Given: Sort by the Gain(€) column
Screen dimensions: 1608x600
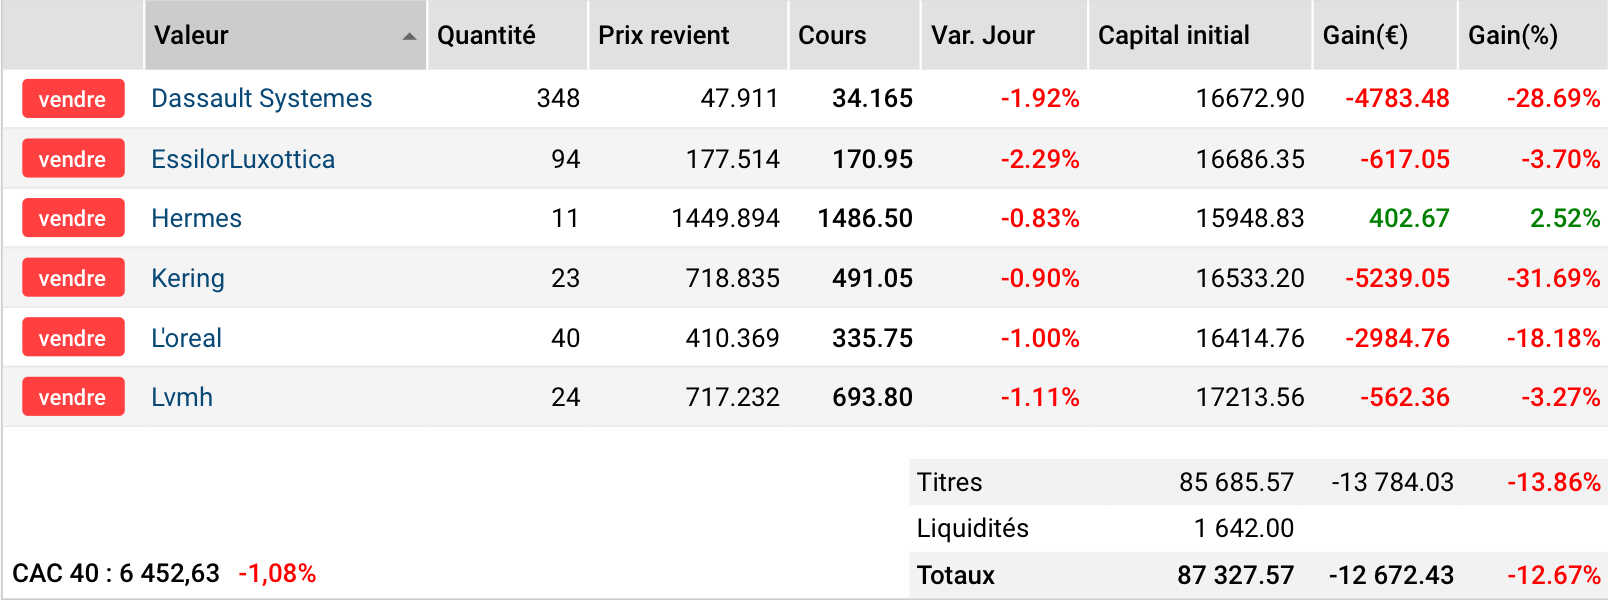Looking at the screenshot, I should 1385,35.
